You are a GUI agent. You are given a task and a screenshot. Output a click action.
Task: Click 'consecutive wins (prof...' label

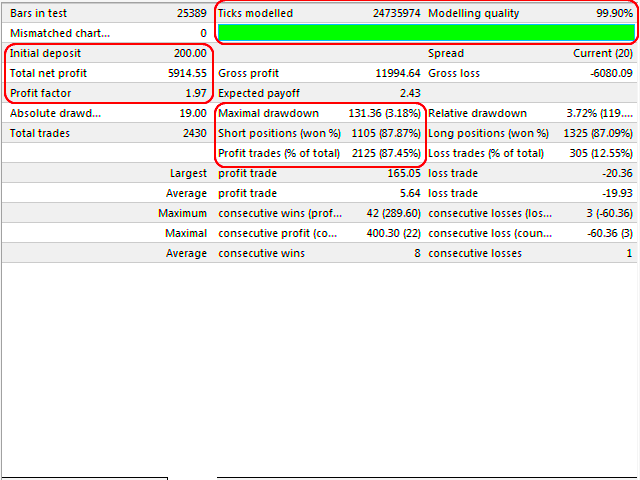click(280, 213)
